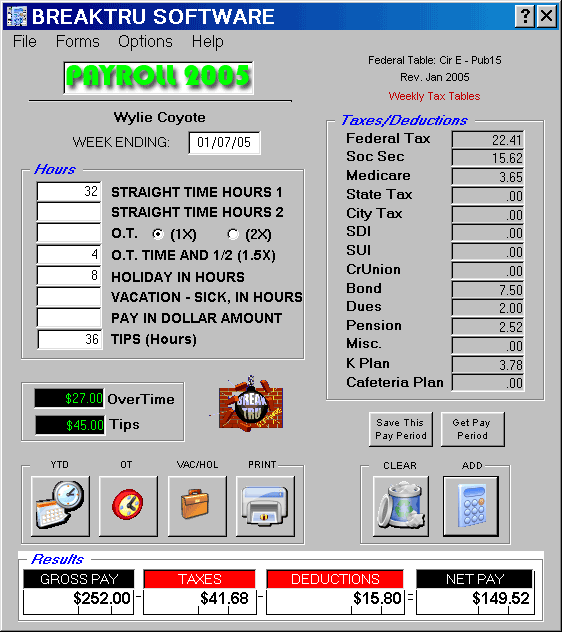562x632 pixels.
Task: Open the VAC/HOL briefcase icon
Action: [x=197, y=506]
